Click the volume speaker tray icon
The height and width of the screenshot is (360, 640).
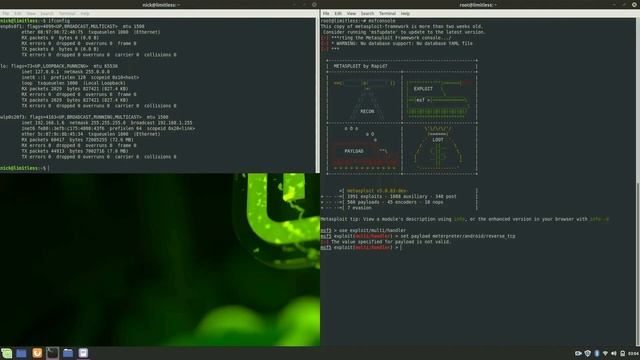click(x=614, y=353)
